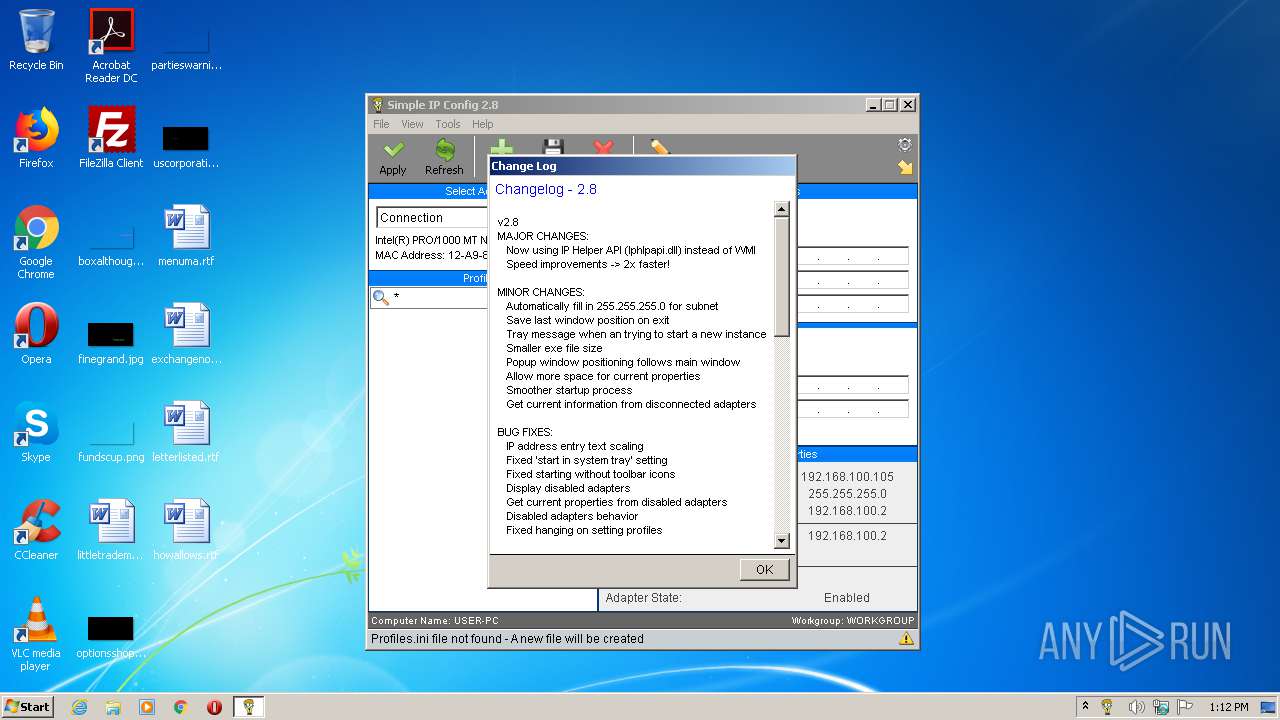The image size is (1280, 720).
Task: Click the 192.168.100.105 current IP value
Action: [847, 477]
